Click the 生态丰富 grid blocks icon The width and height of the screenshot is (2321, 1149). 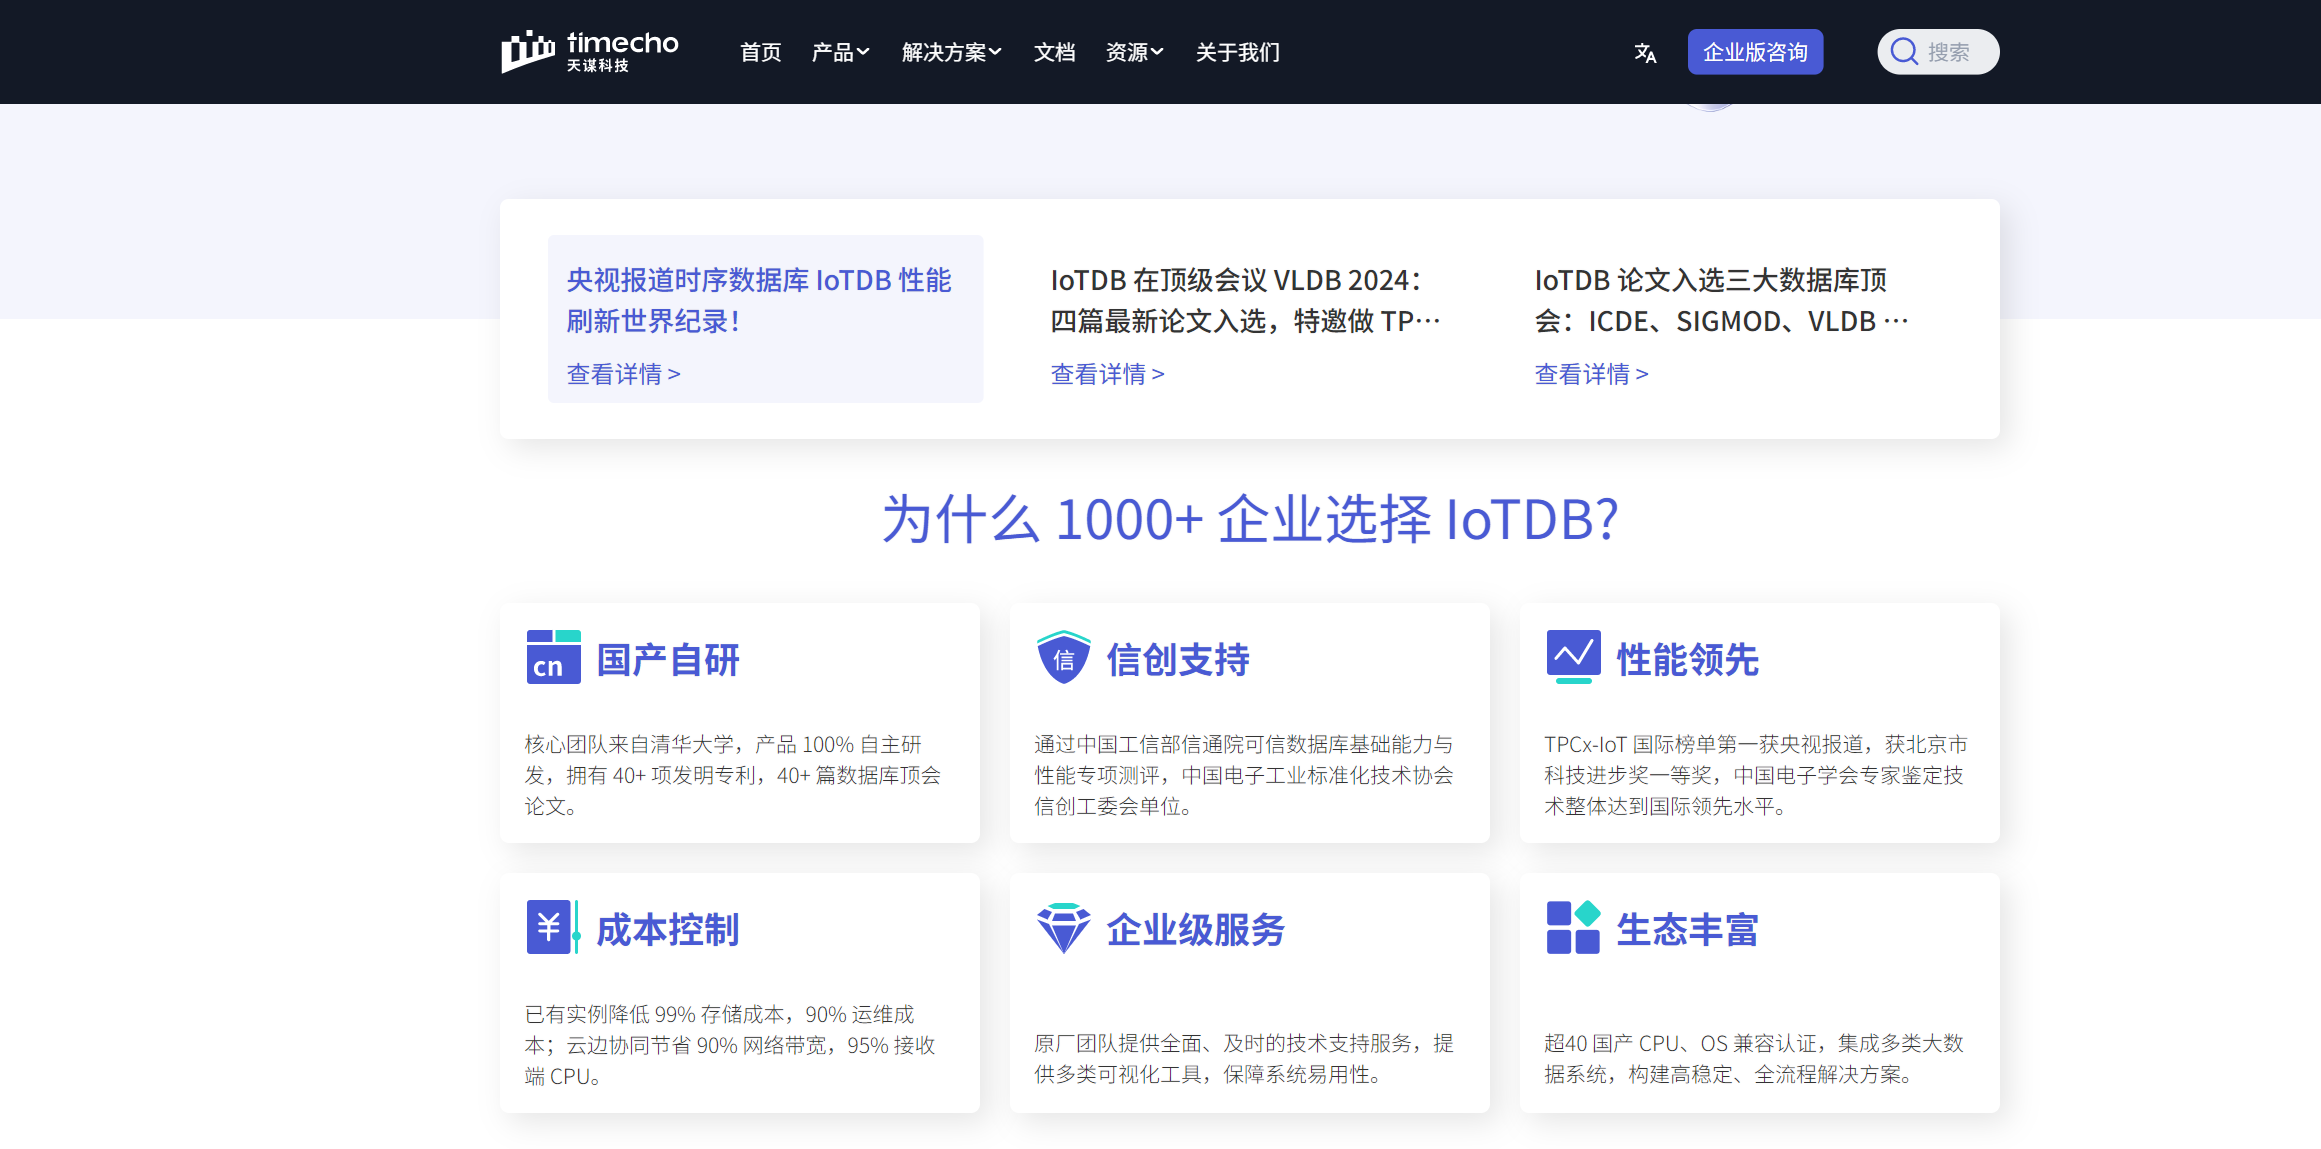pos(1573,927)
